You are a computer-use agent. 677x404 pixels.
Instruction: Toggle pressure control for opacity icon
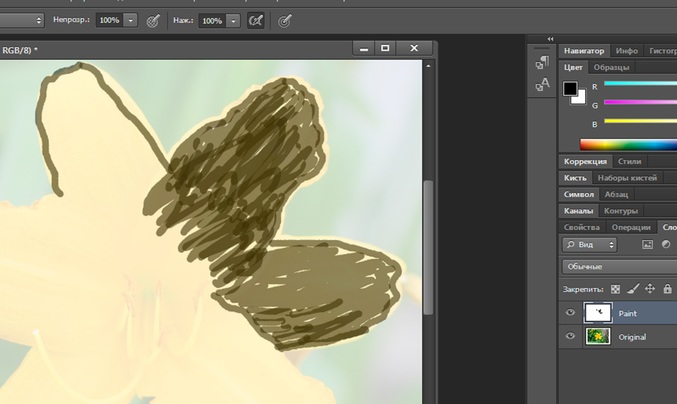[x=153, y=20]
